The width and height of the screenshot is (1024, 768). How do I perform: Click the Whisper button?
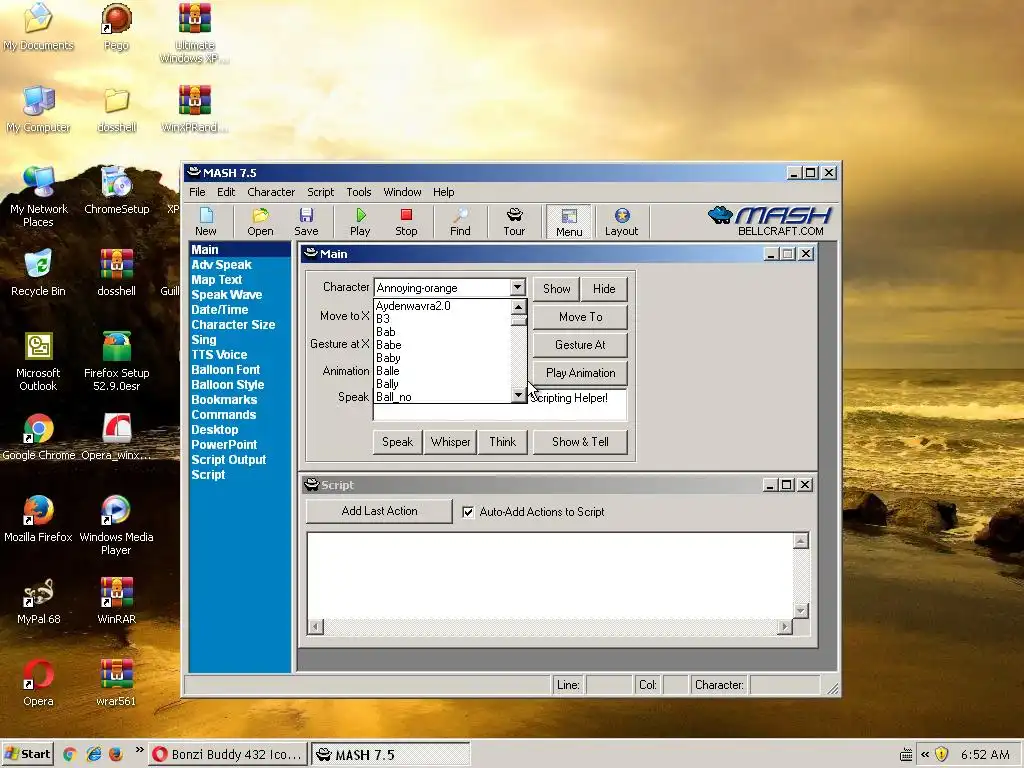click(451, 442)
